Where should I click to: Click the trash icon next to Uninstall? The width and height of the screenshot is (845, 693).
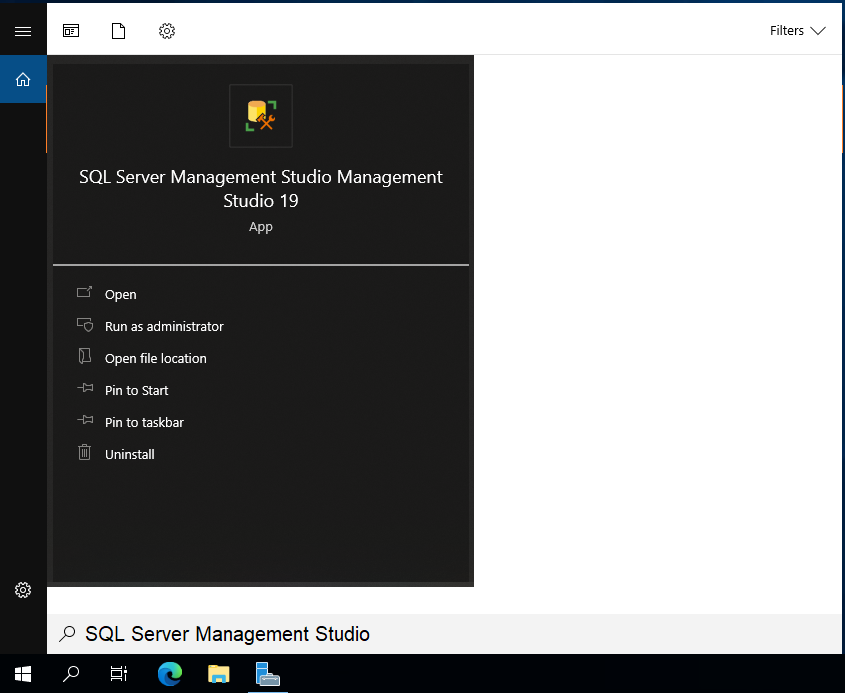click(x=85, y=452)
